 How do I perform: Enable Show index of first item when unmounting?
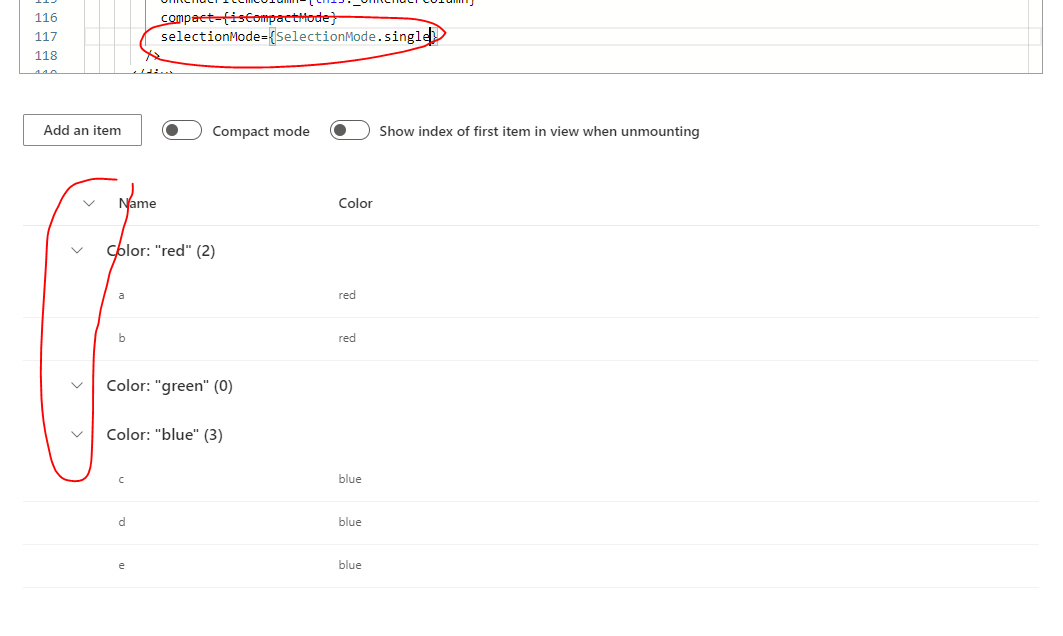point(349,130)
